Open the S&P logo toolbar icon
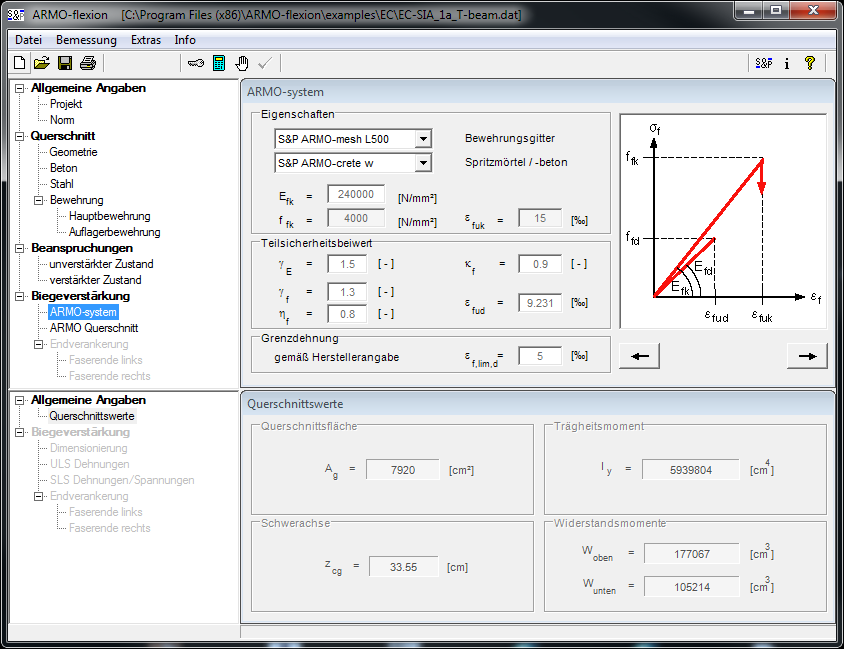The width and height of the screenshot is (844, 649). pos(764,63)
